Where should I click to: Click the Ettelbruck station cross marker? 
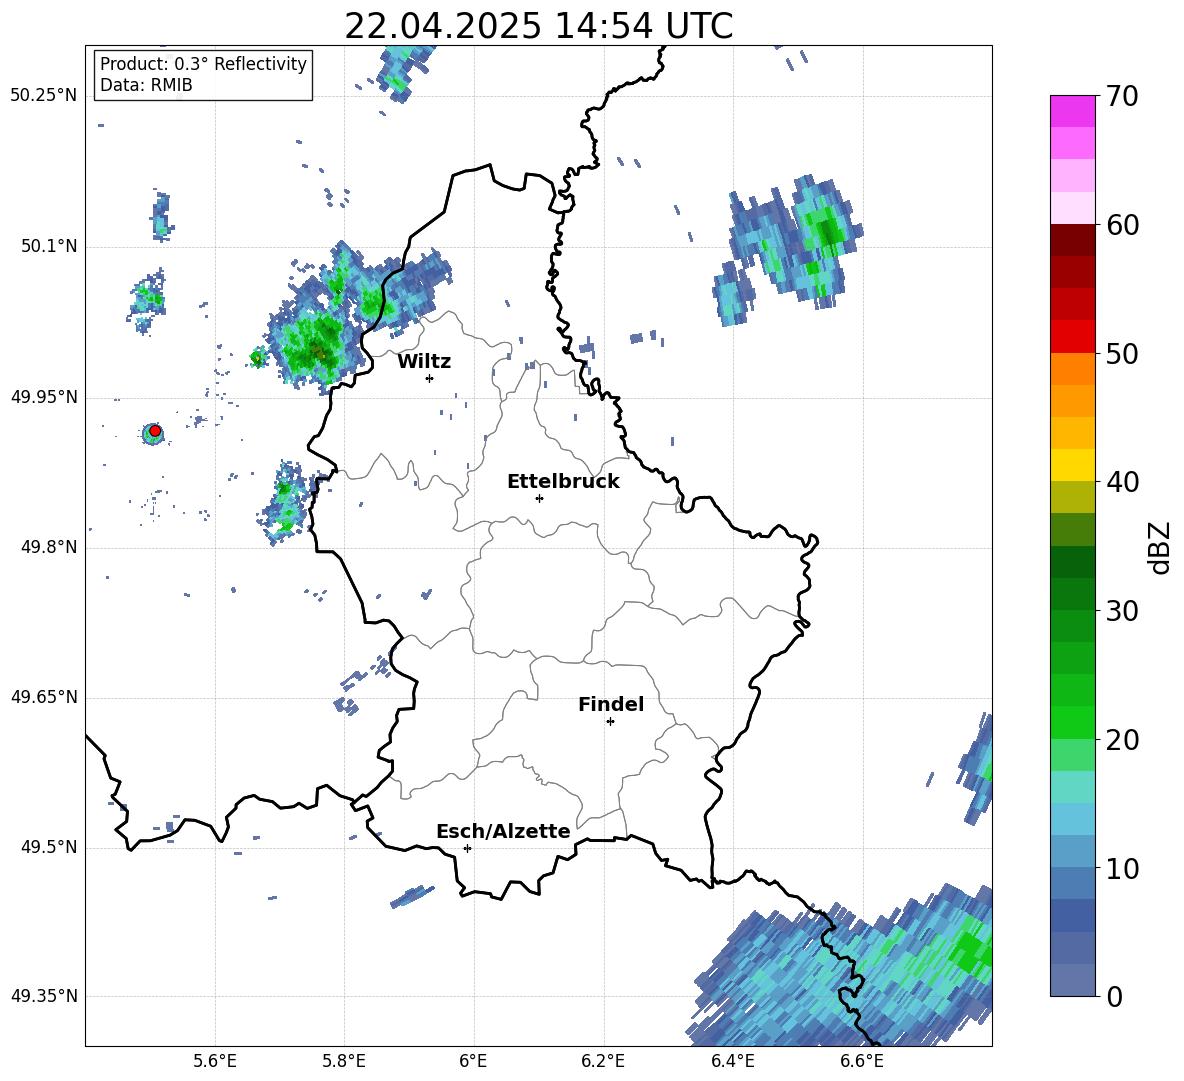[x=539, y=498]
